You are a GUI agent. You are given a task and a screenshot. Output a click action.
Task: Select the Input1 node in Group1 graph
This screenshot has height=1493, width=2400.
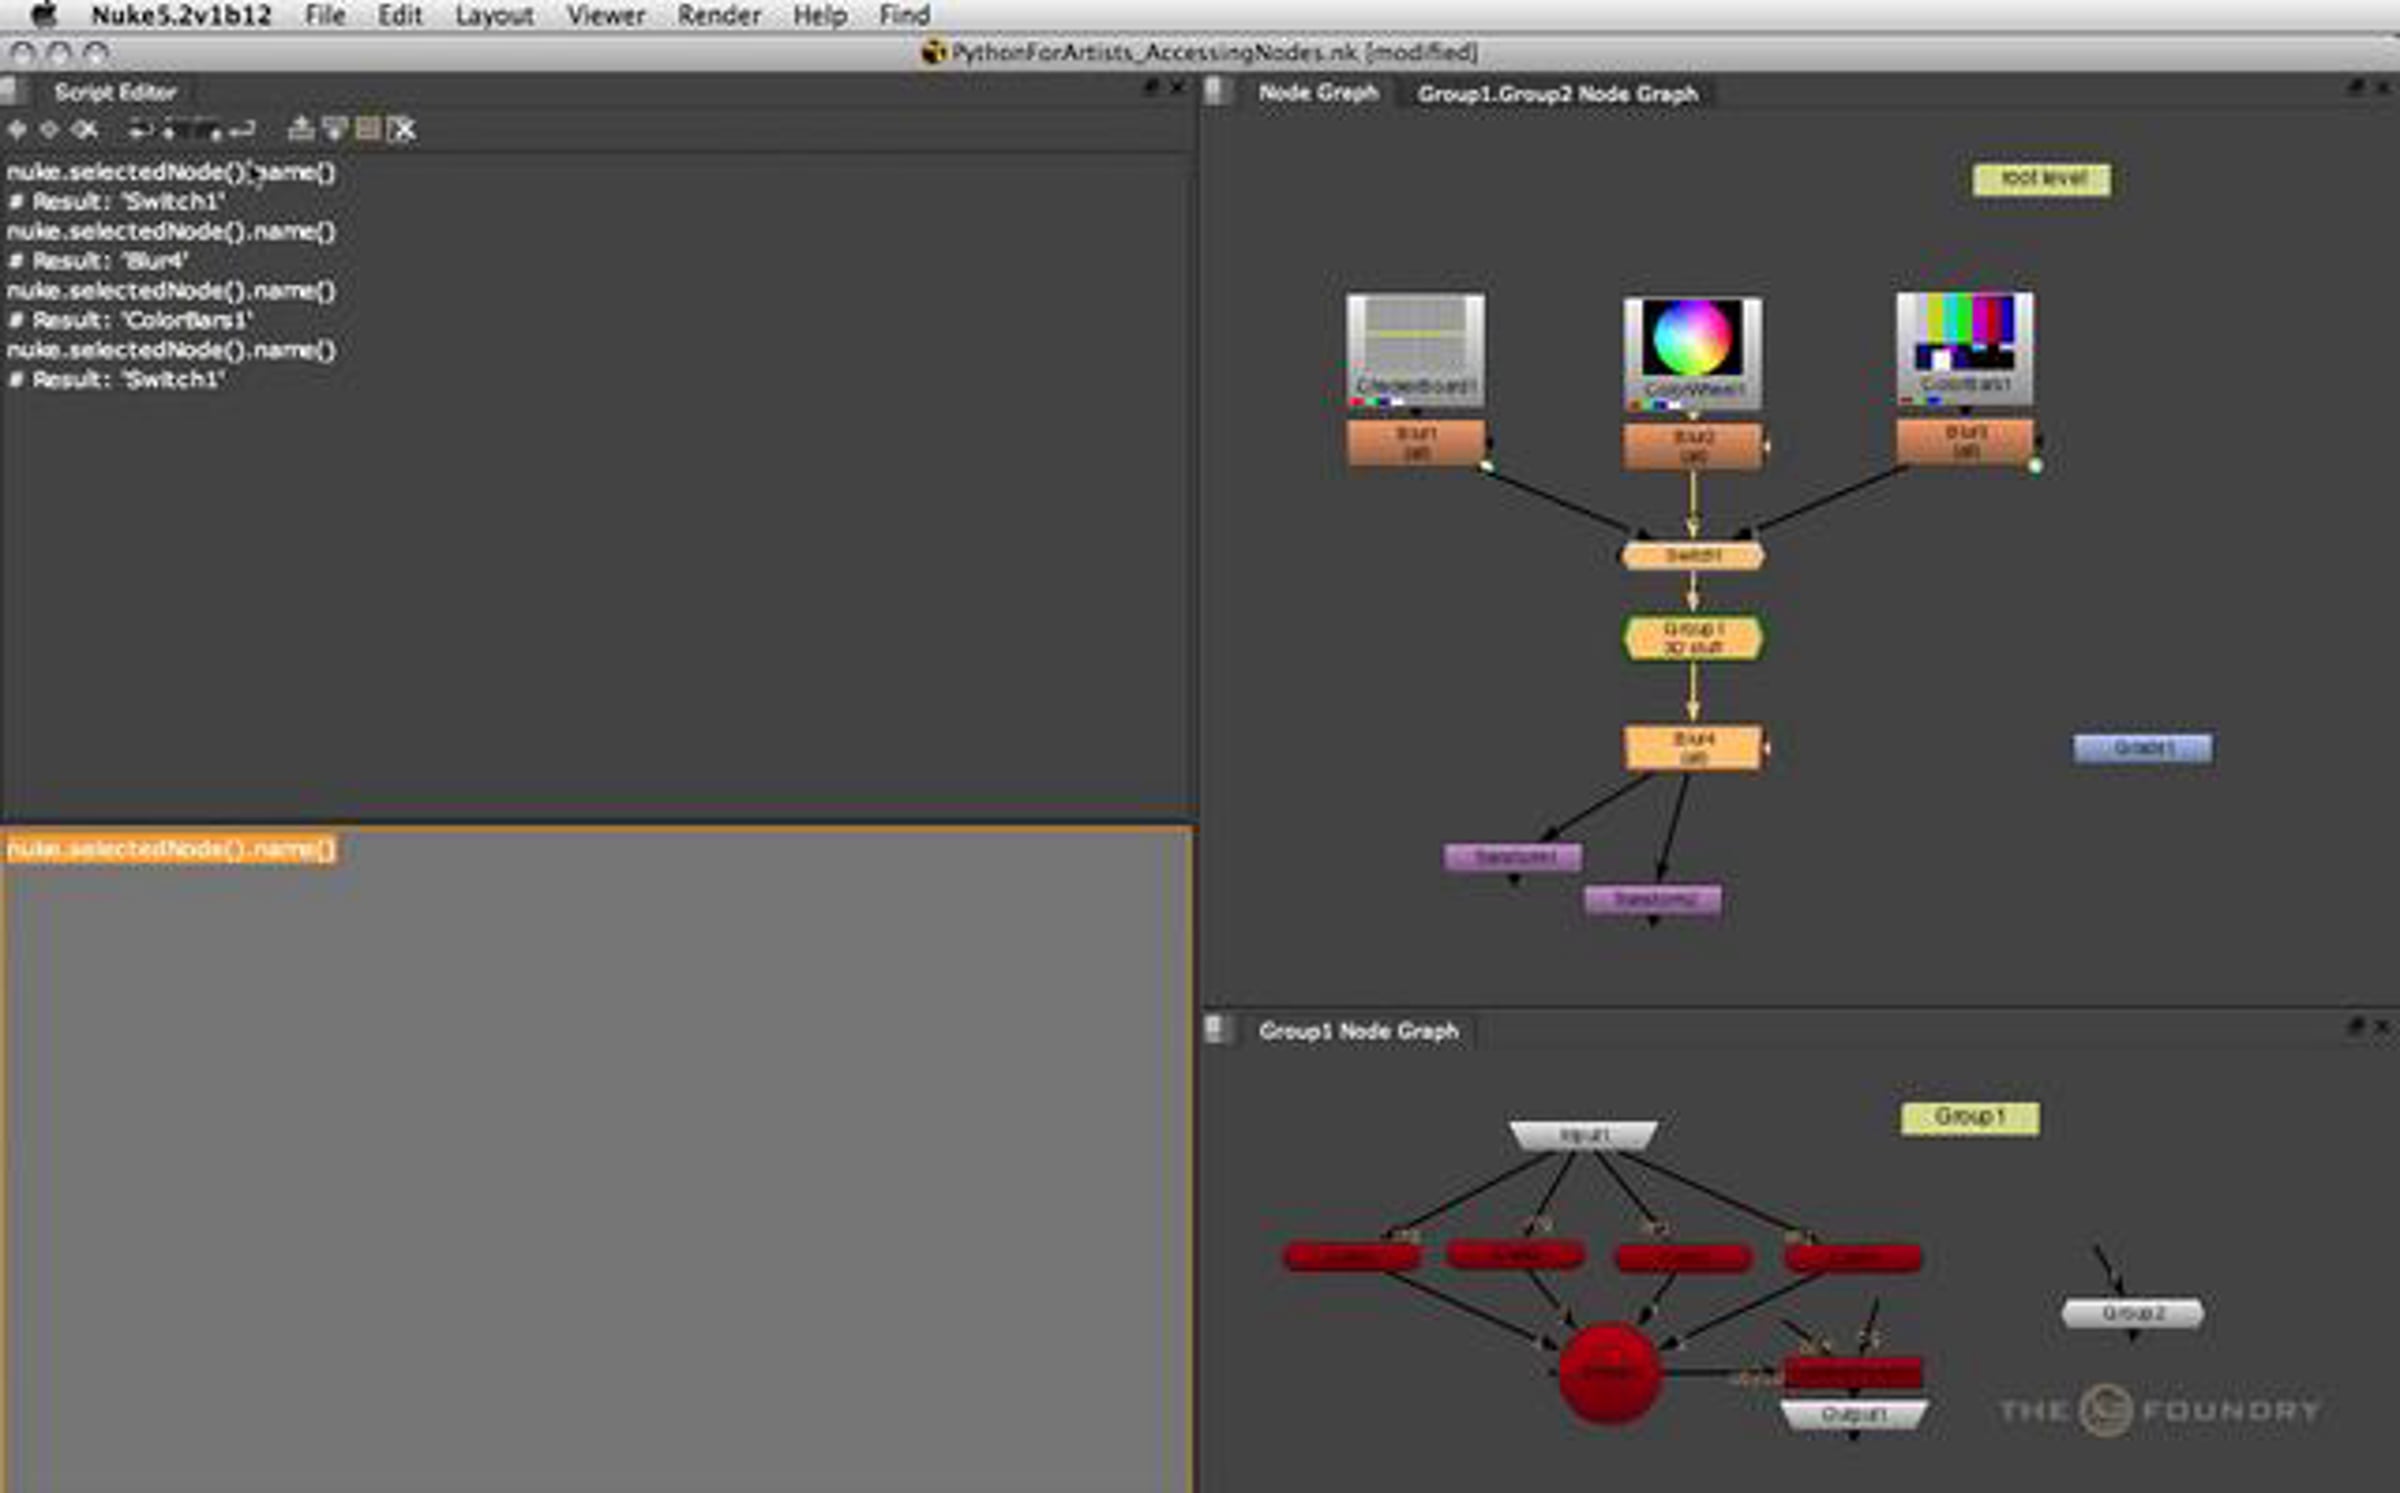coord(1583,1135)
